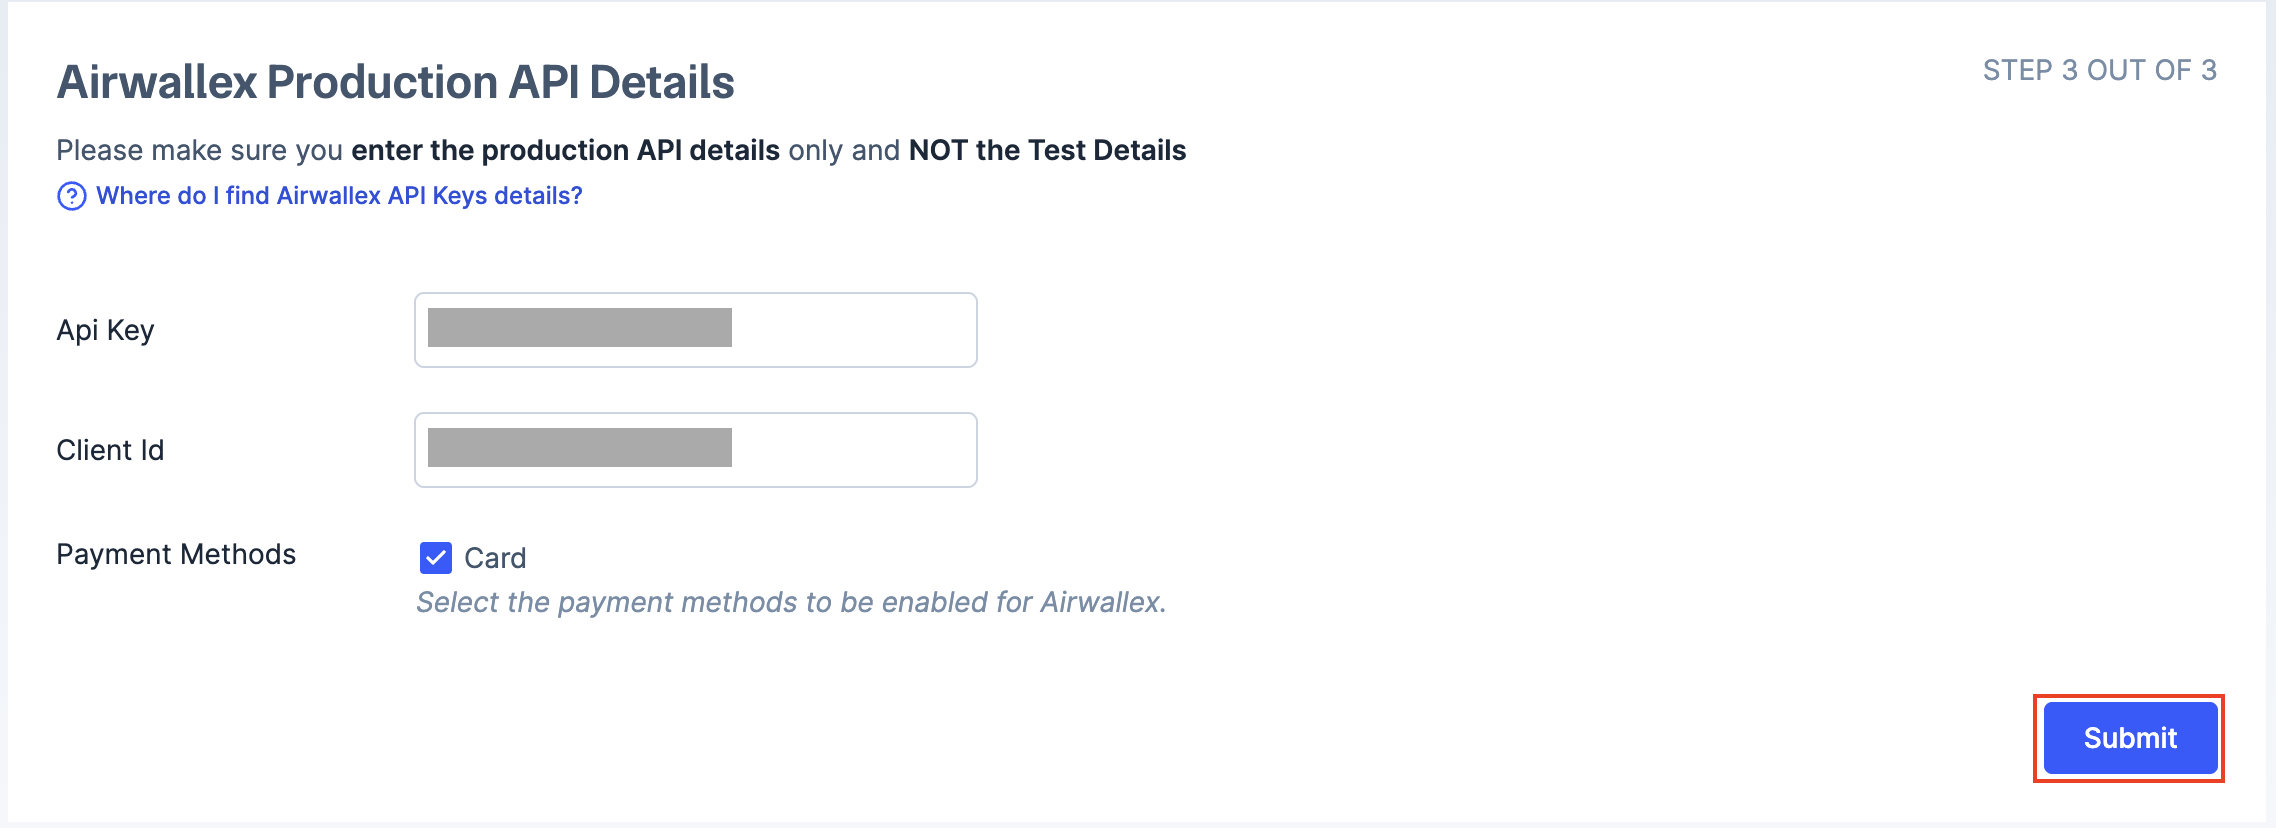Click the 'Api Key' field label

[x=105, y=330]
